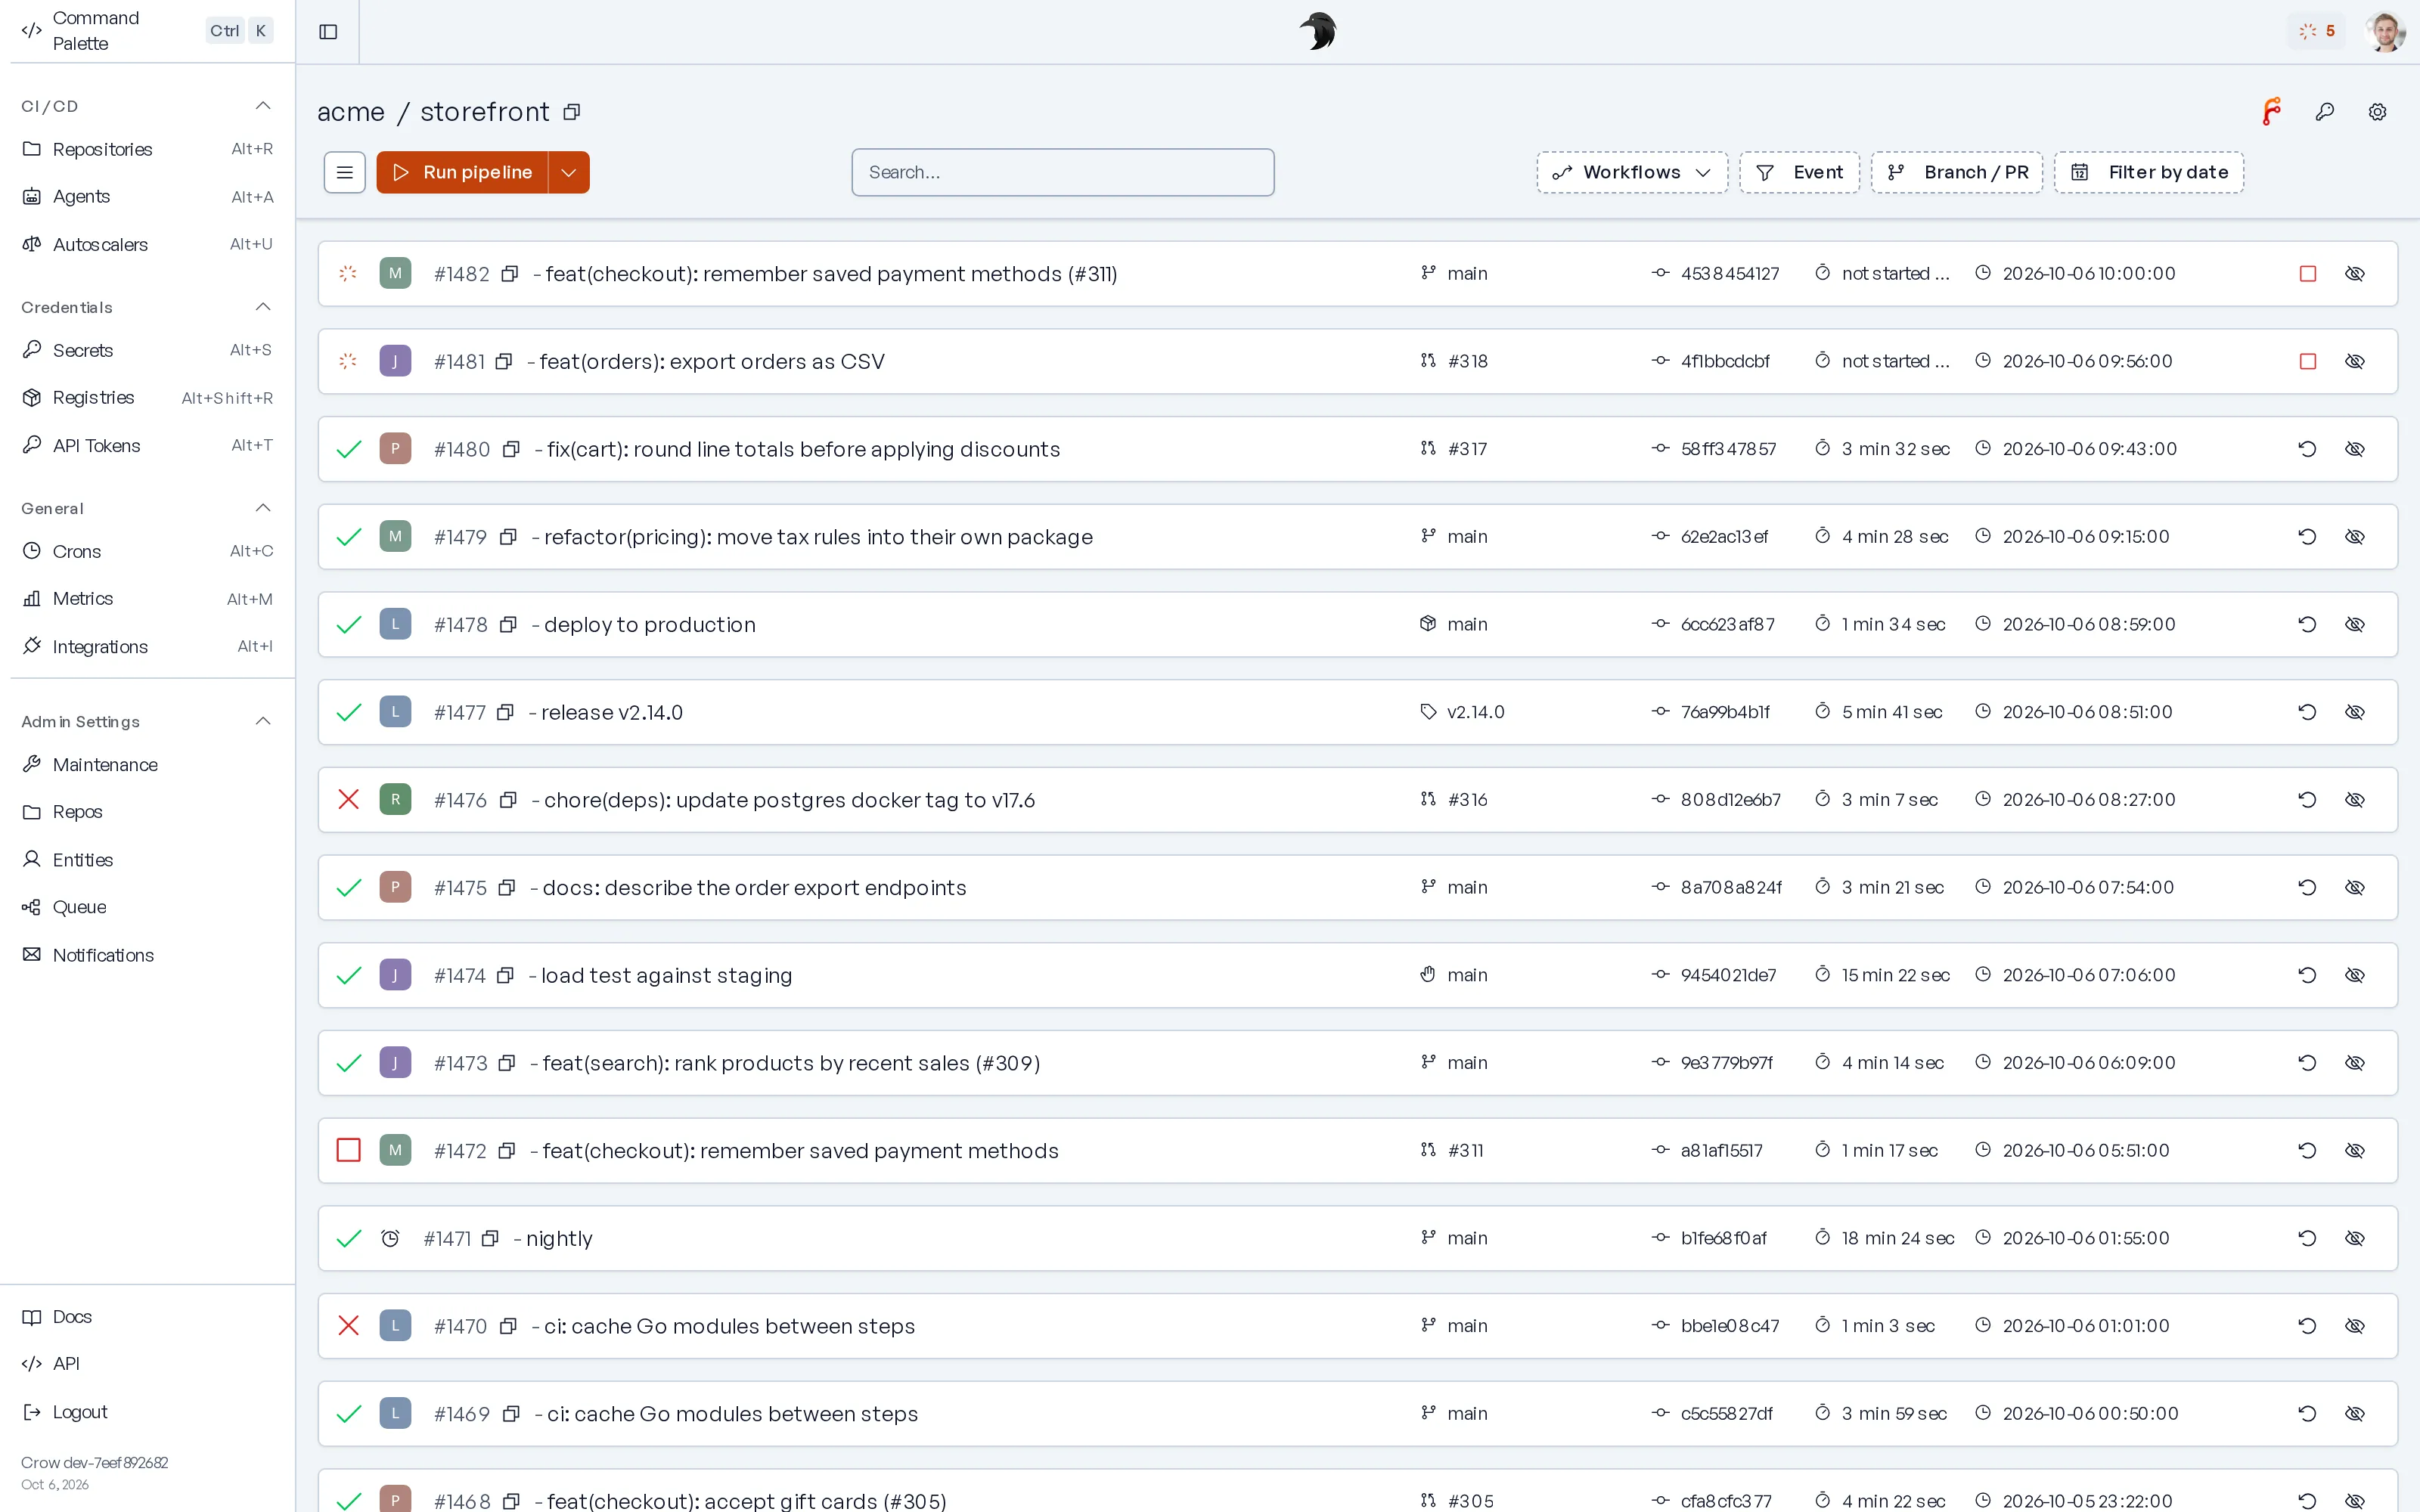Screen dimensions: 2420x1512
Task: Expand Run pipeline dropdown arrow
Action: [x=569, y=172]
